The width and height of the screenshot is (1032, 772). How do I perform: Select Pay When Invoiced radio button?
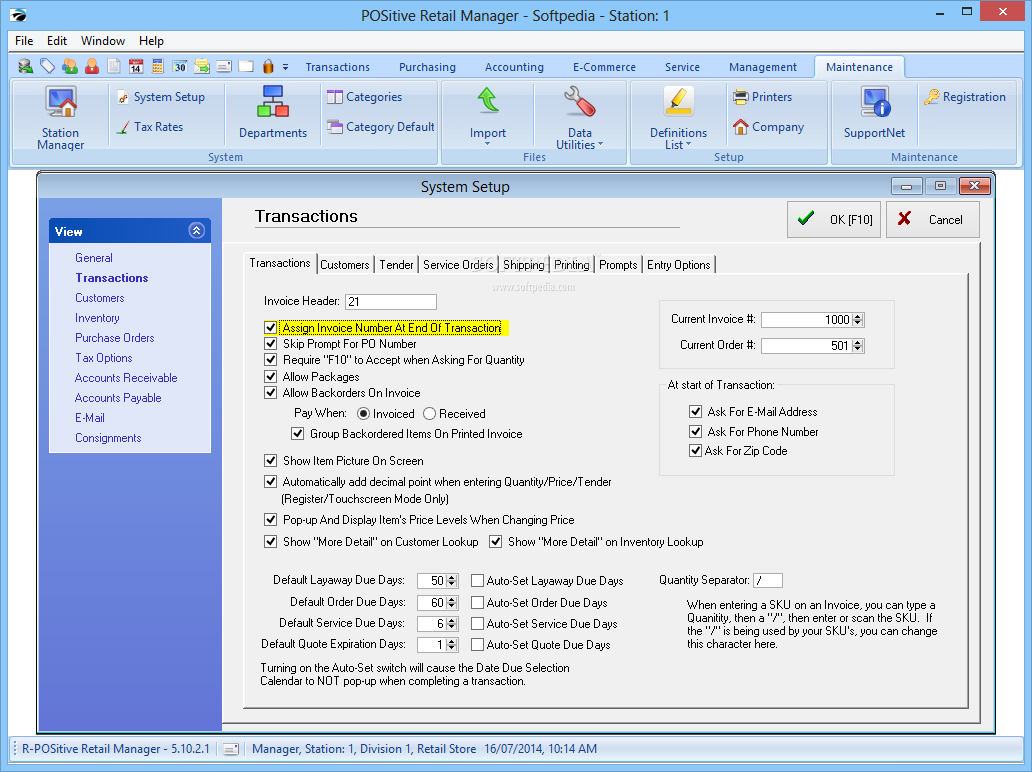click(363, 413)
